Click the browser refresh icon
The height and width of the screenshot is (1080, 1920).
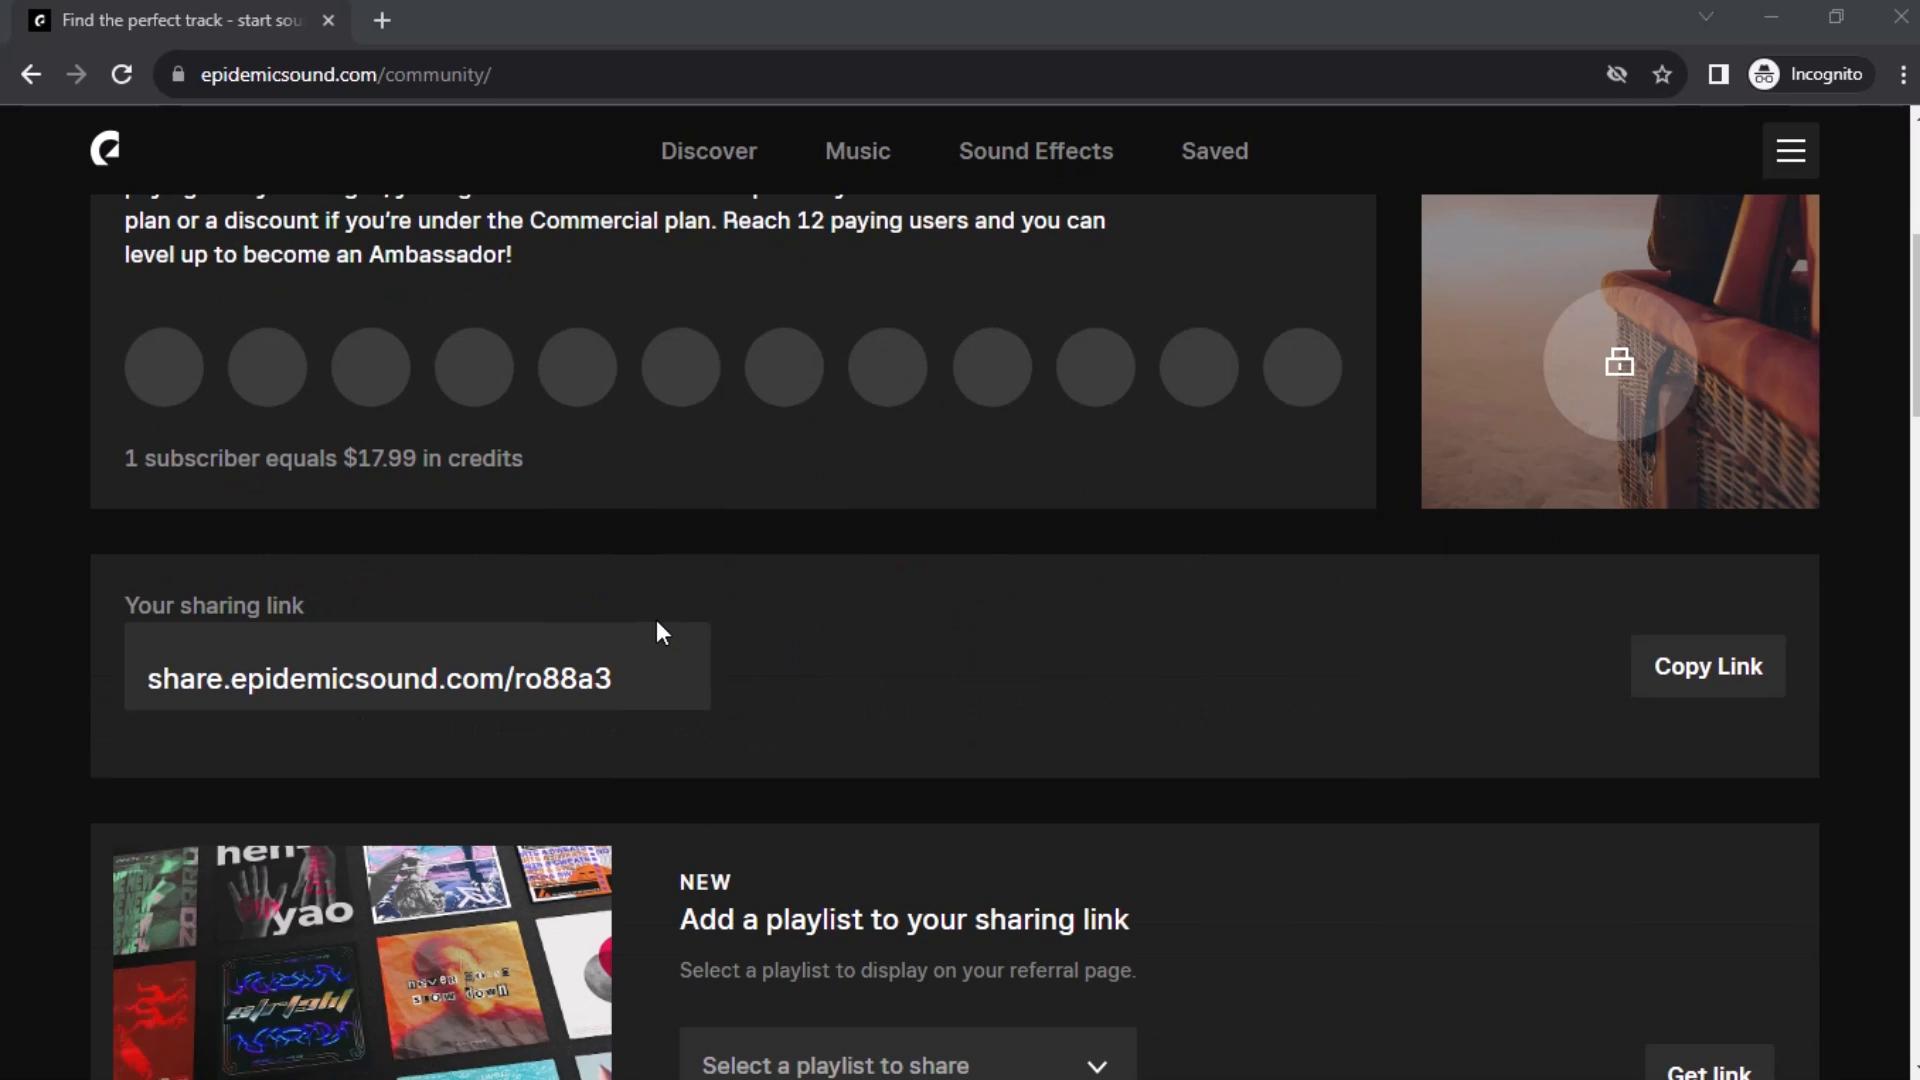[x=120, y=75]
